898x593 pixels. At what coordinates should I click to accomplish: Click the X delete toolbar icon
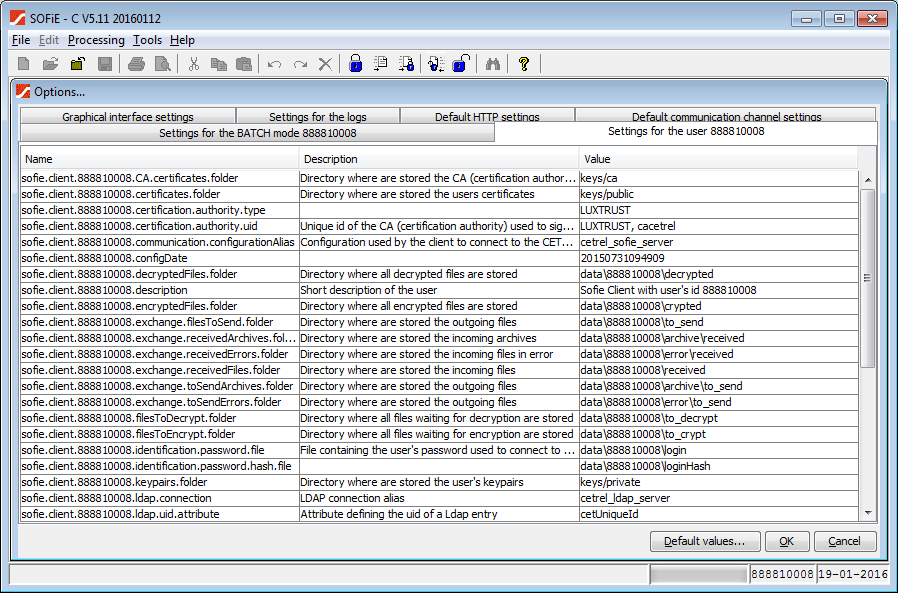click(x=325, y=64)
